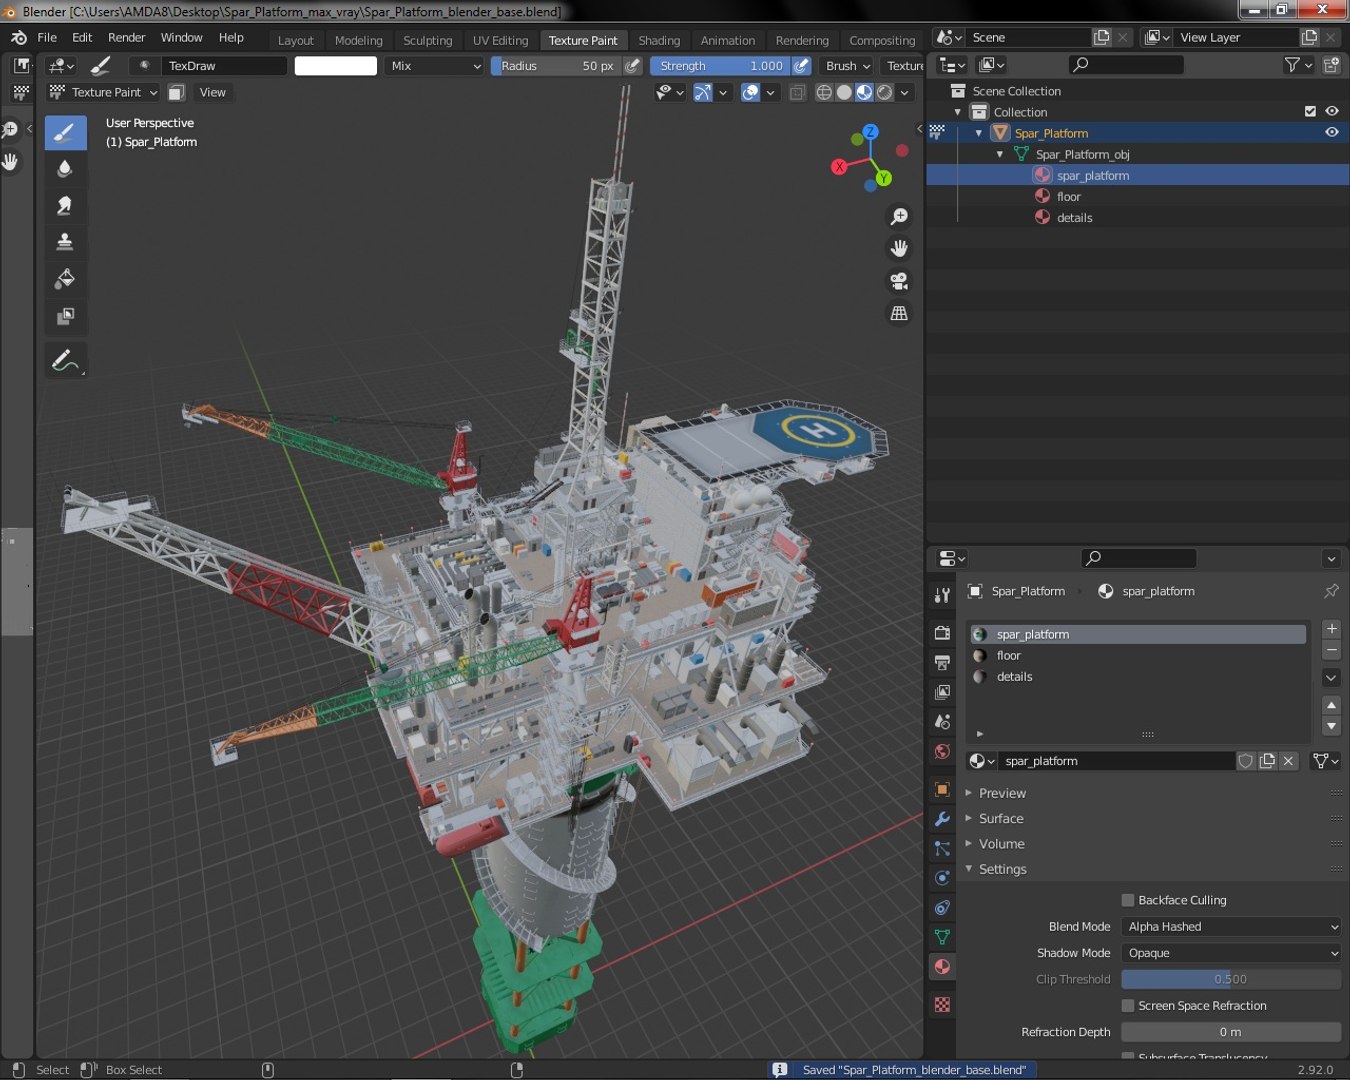Viewport: 1350px width, 1080px height.
Task: Open the Object properties tab
Action: (942, 789)
